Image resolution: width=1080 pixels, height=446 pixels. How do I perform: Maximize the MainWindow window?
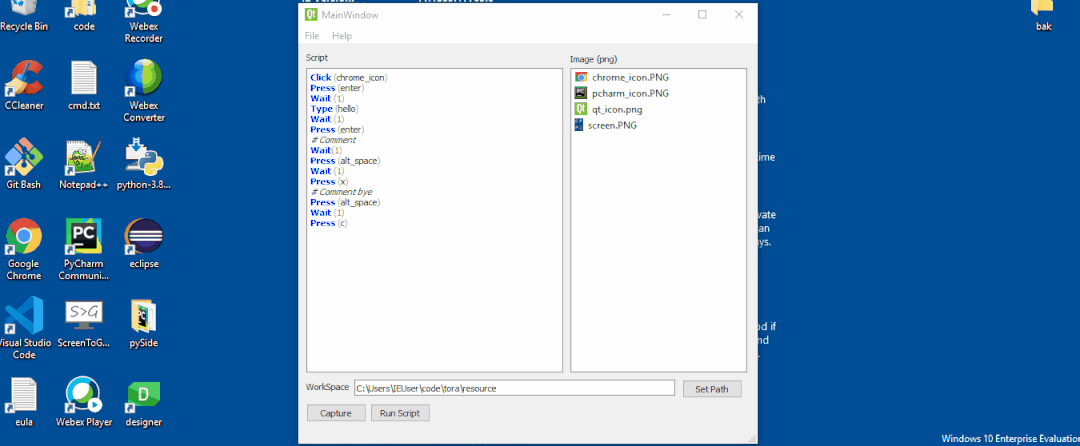703,14
